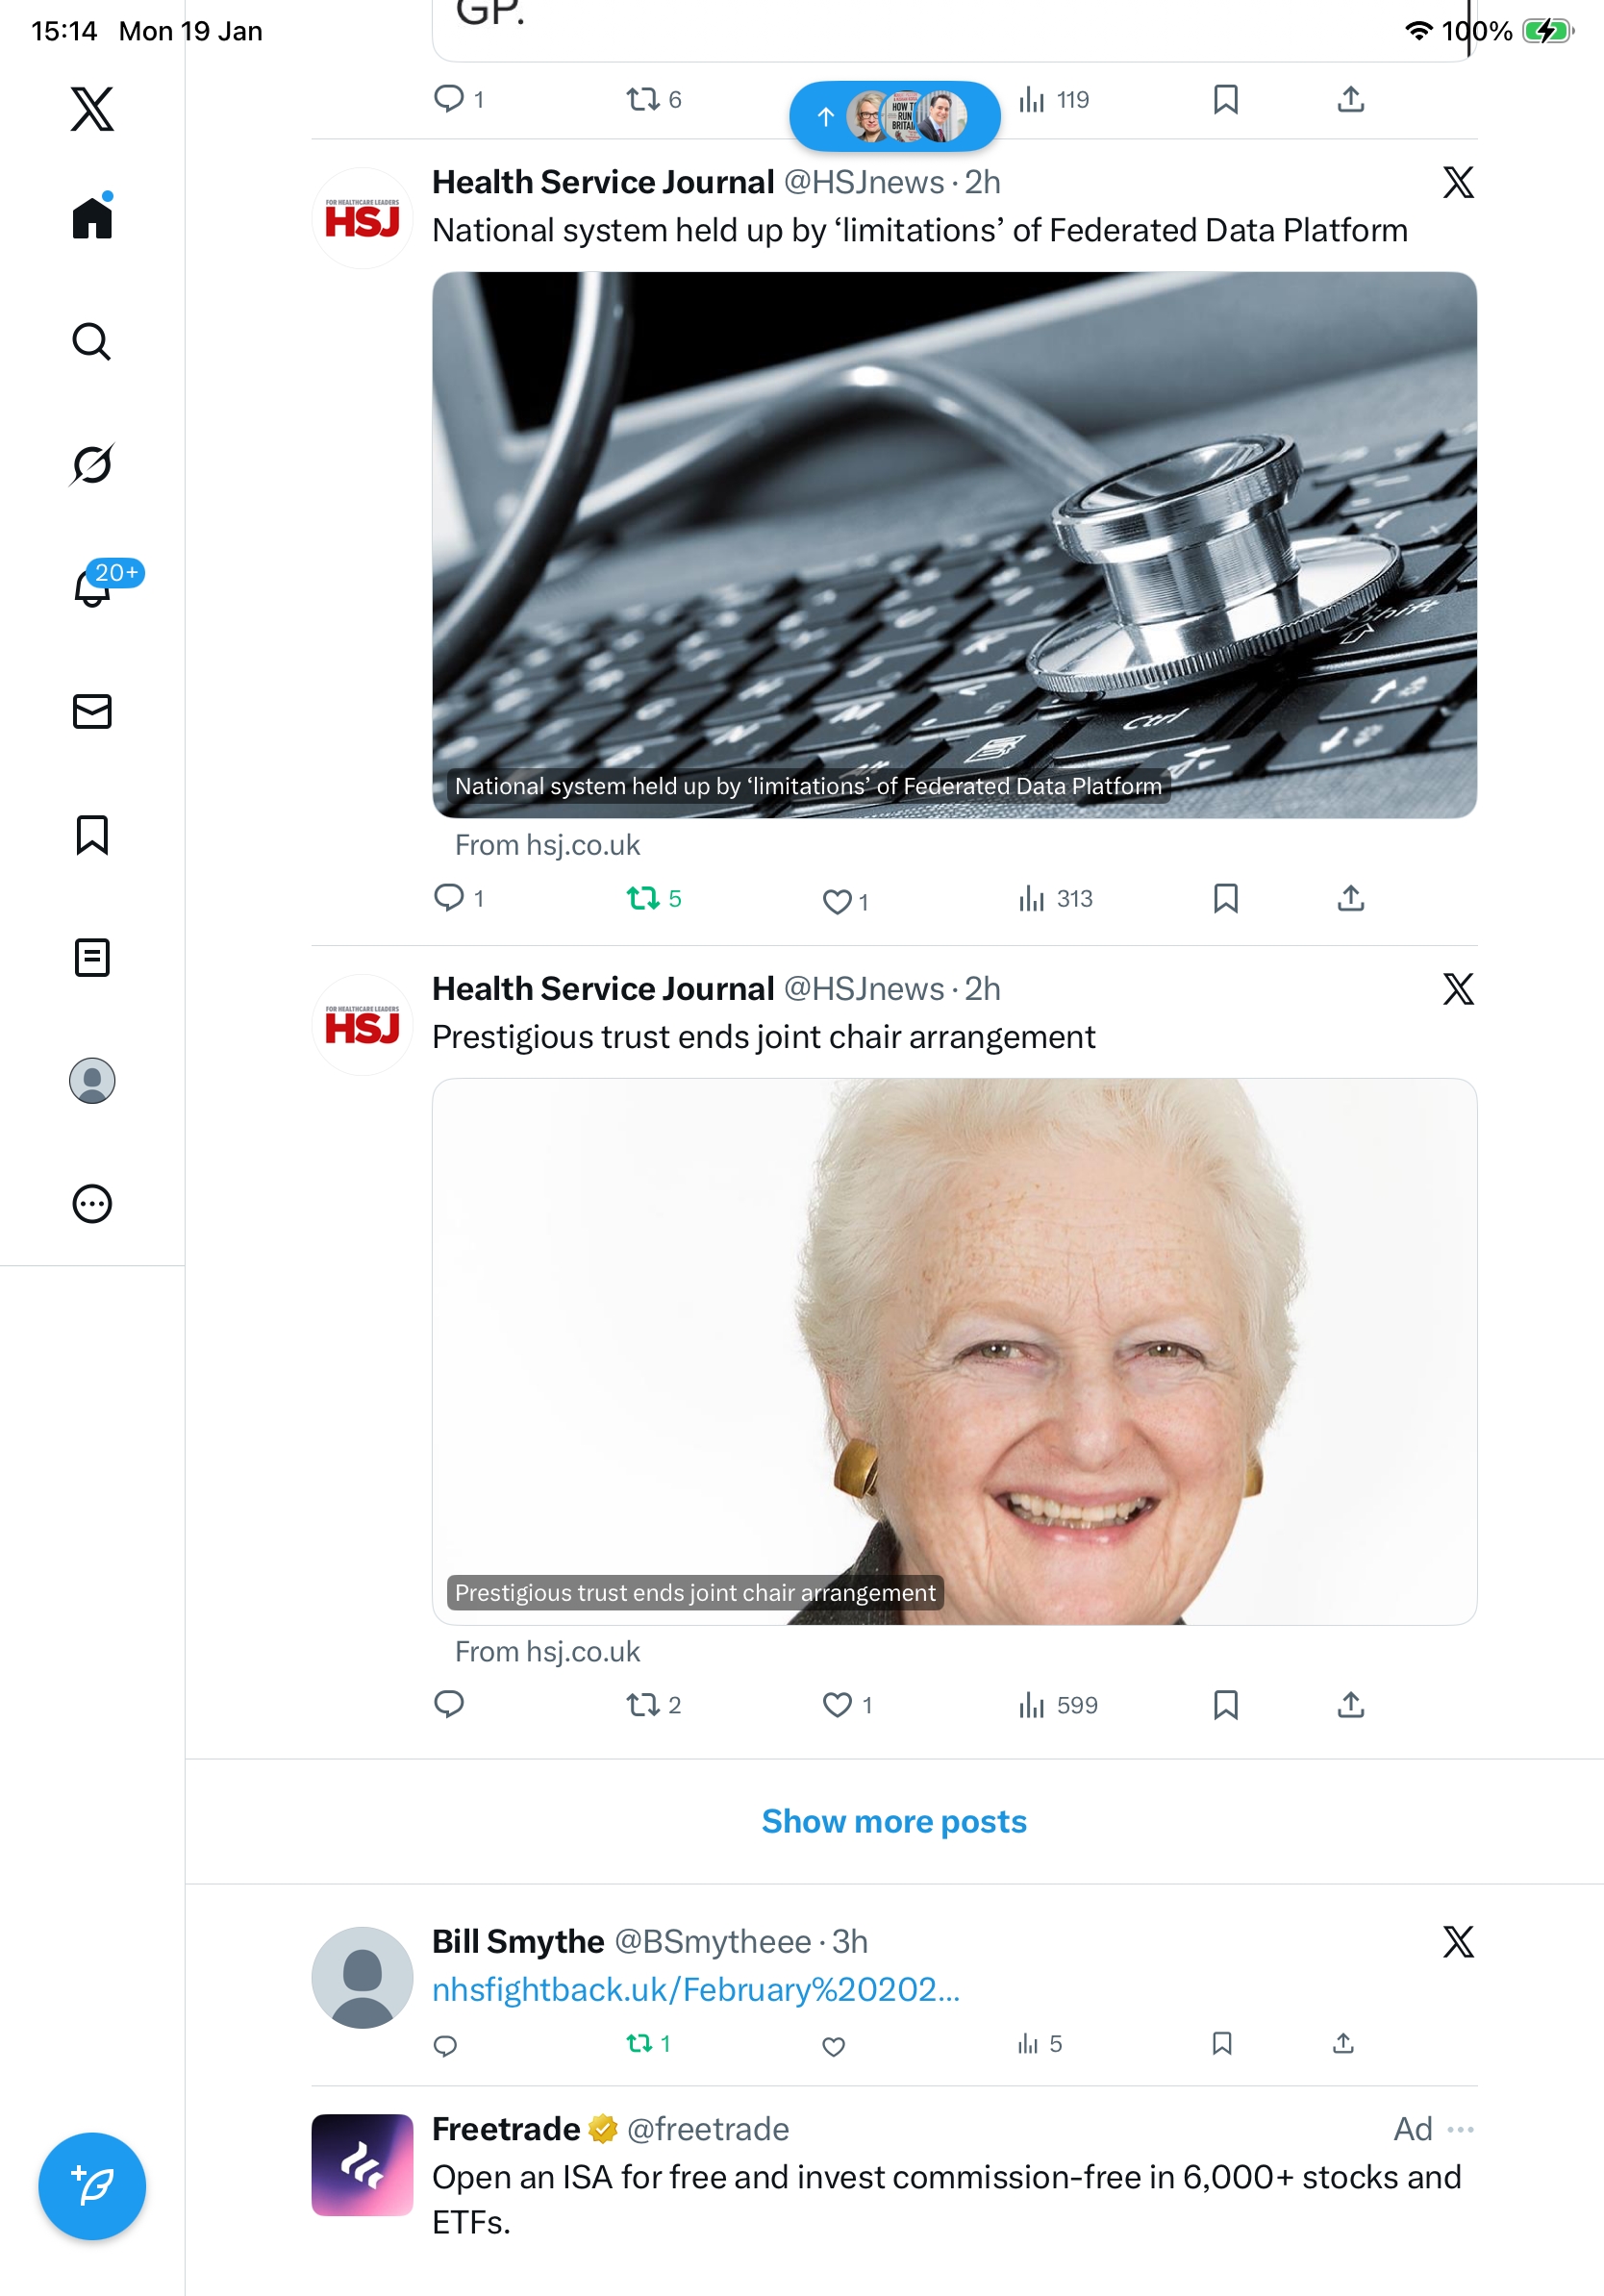Open Messages envelope icon
The image size is (1604, 2296).
point(92,711)
